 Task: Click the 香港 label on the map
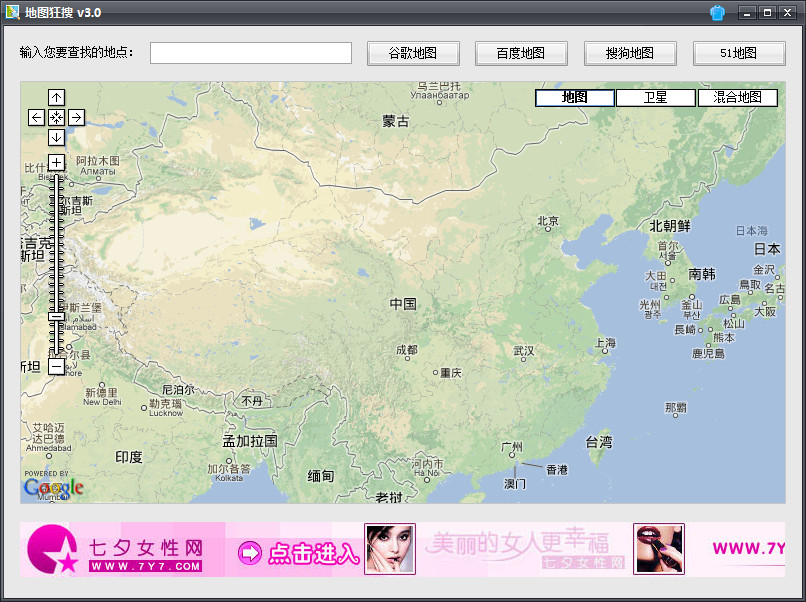click(557, 470)
